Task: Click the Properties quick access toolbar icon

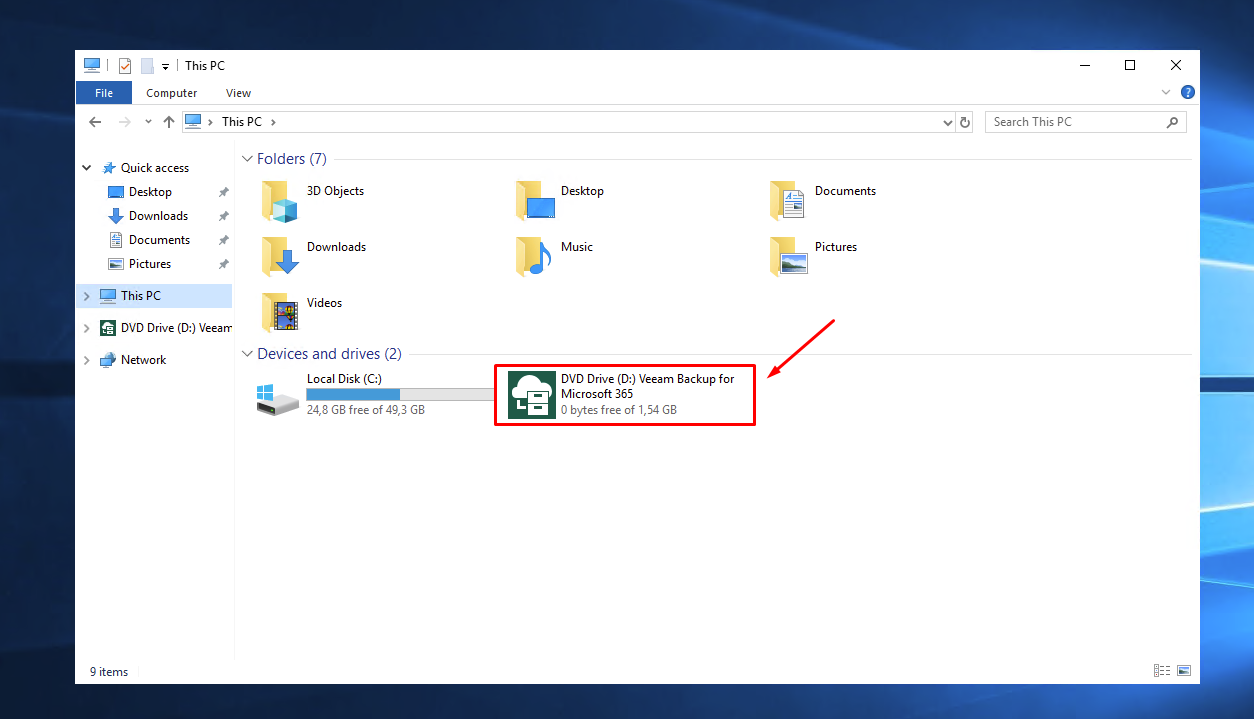Action: tap(125, 66)
